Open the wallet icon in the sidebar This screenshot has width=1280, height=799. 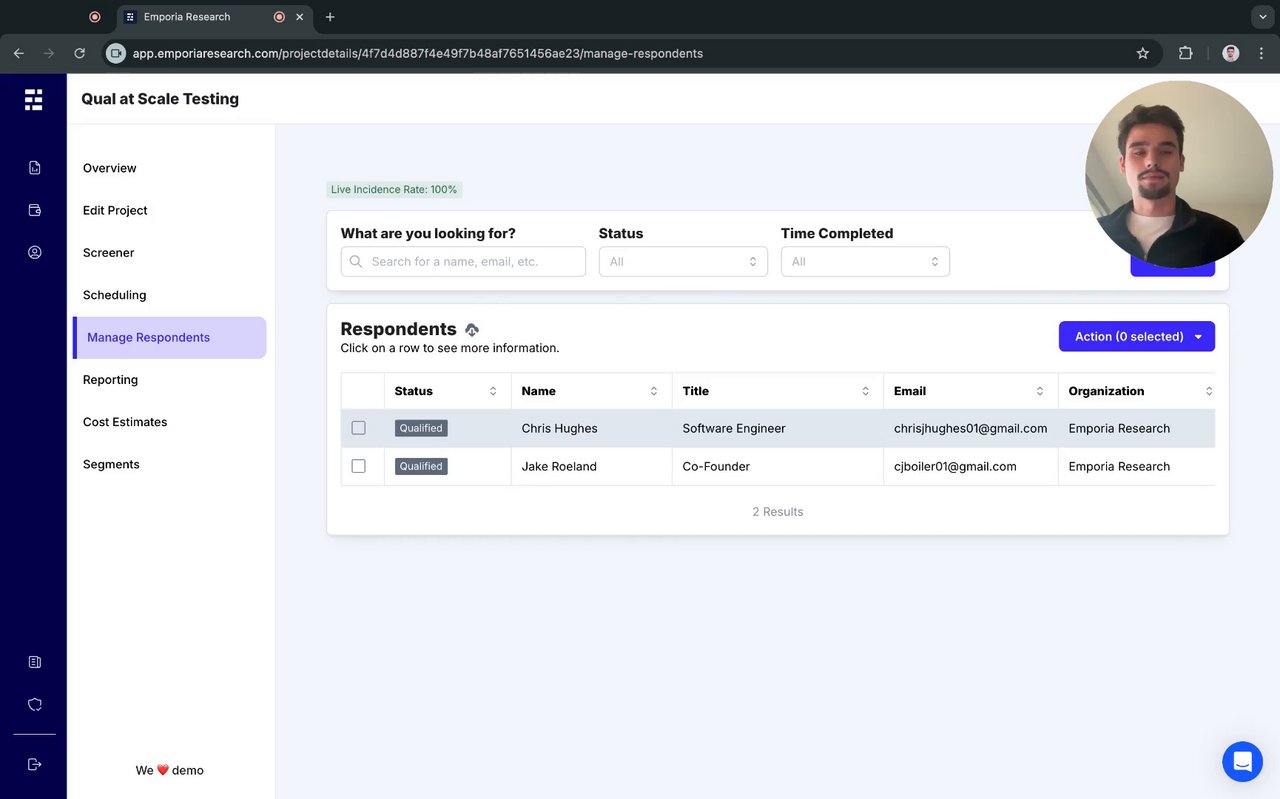(35, 210)
